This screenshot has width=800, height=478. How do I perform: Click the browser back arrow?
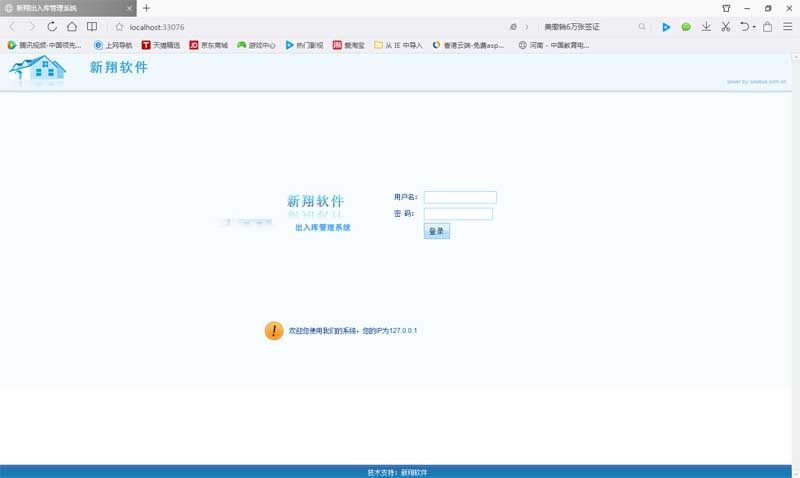pos(12,27)
